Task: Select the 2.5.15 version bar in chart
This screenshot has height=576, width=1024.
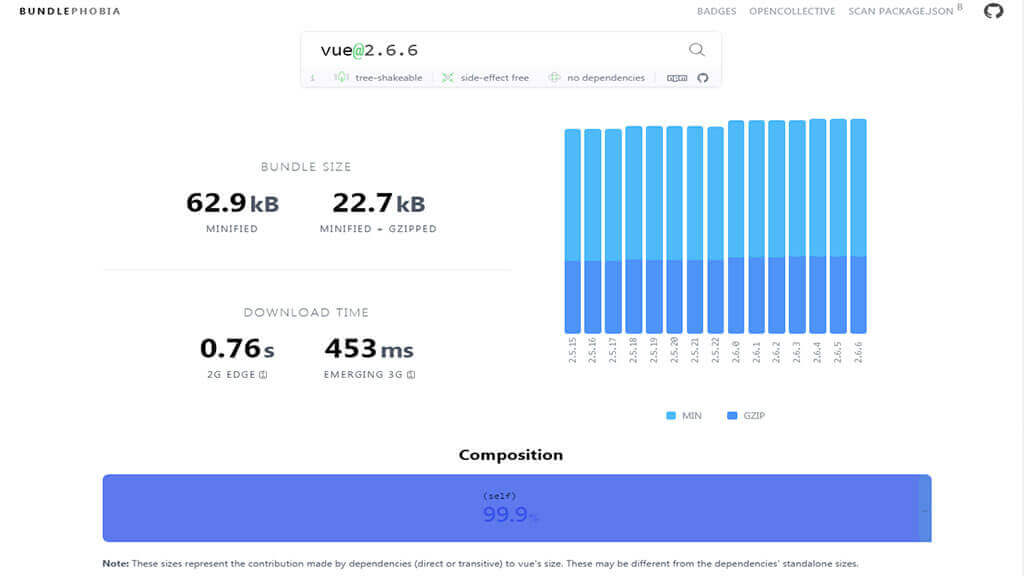Action: click(573, 231)
